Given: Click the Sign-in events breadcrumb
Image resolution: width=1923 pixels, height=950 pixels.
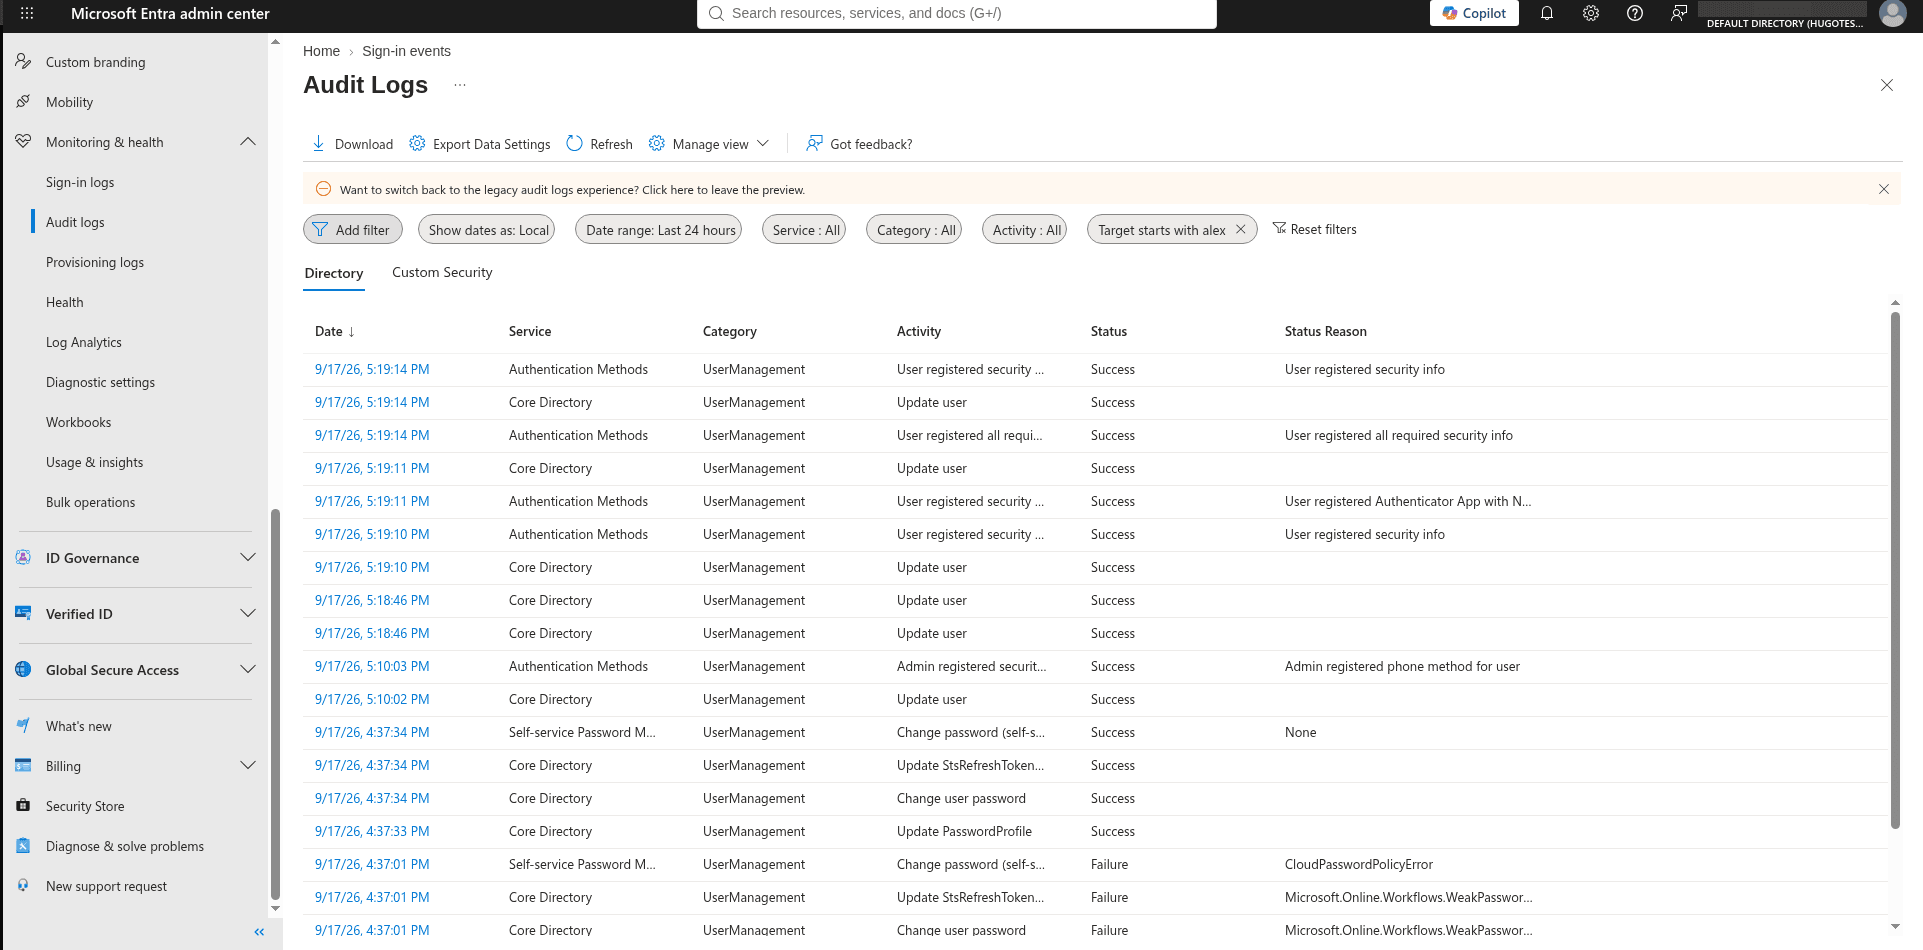Looking at the screenshot, I should coord(406,51).
